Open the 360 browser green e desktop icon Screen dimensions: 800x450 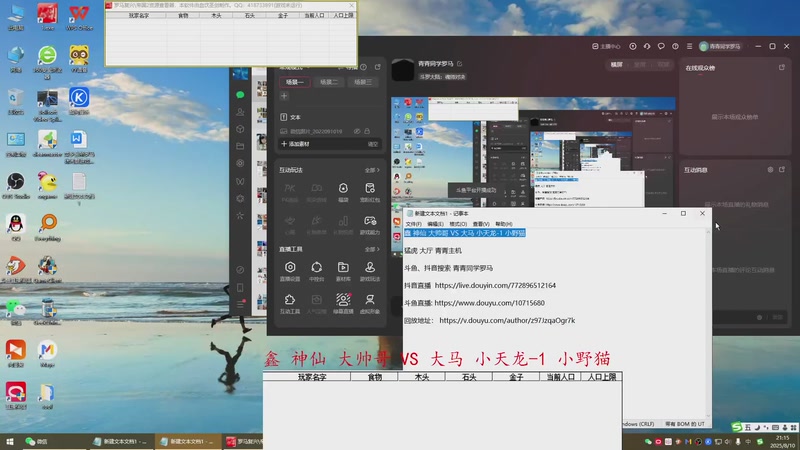pyautogui.click(x=47, y=61)
